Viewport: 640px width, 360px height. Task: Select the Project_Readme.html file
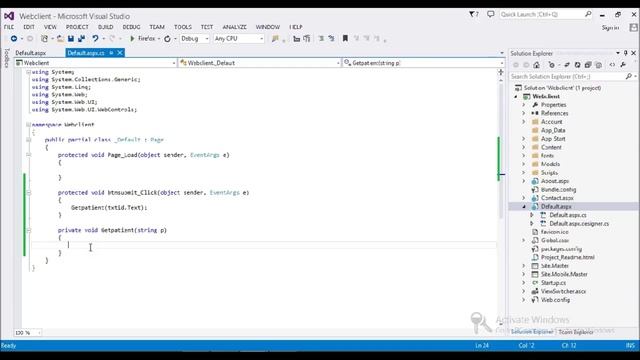pyautogui.click(x=568, y=257)
